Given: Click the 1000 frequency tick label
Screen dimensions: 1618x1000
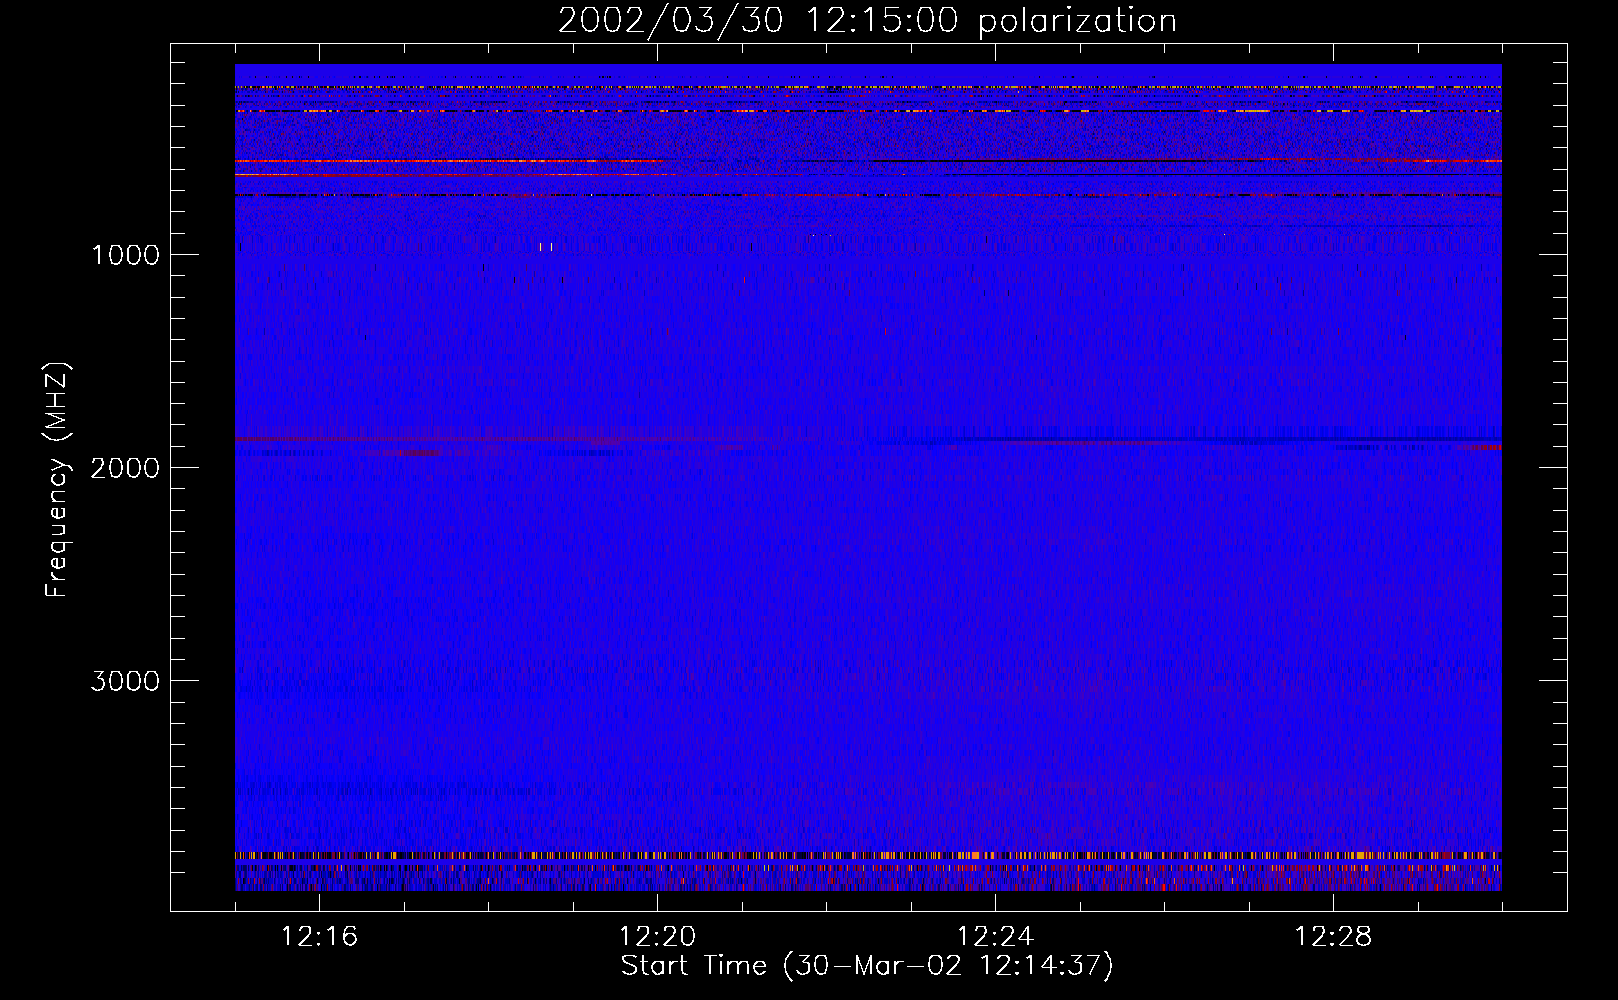Looking at the screenshot, I should coord(125,255).
